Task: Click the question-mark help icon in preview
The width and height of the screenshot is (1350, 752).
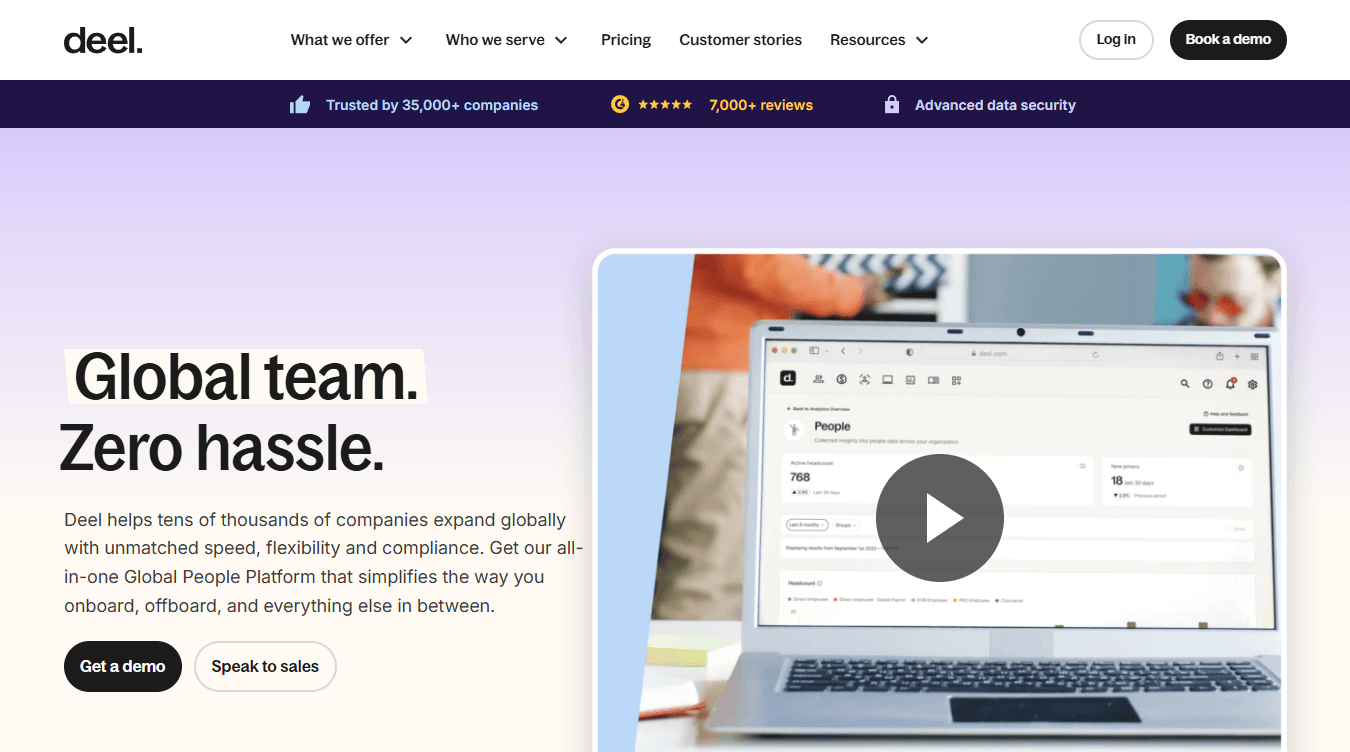Action: [x=1208, y=384]
